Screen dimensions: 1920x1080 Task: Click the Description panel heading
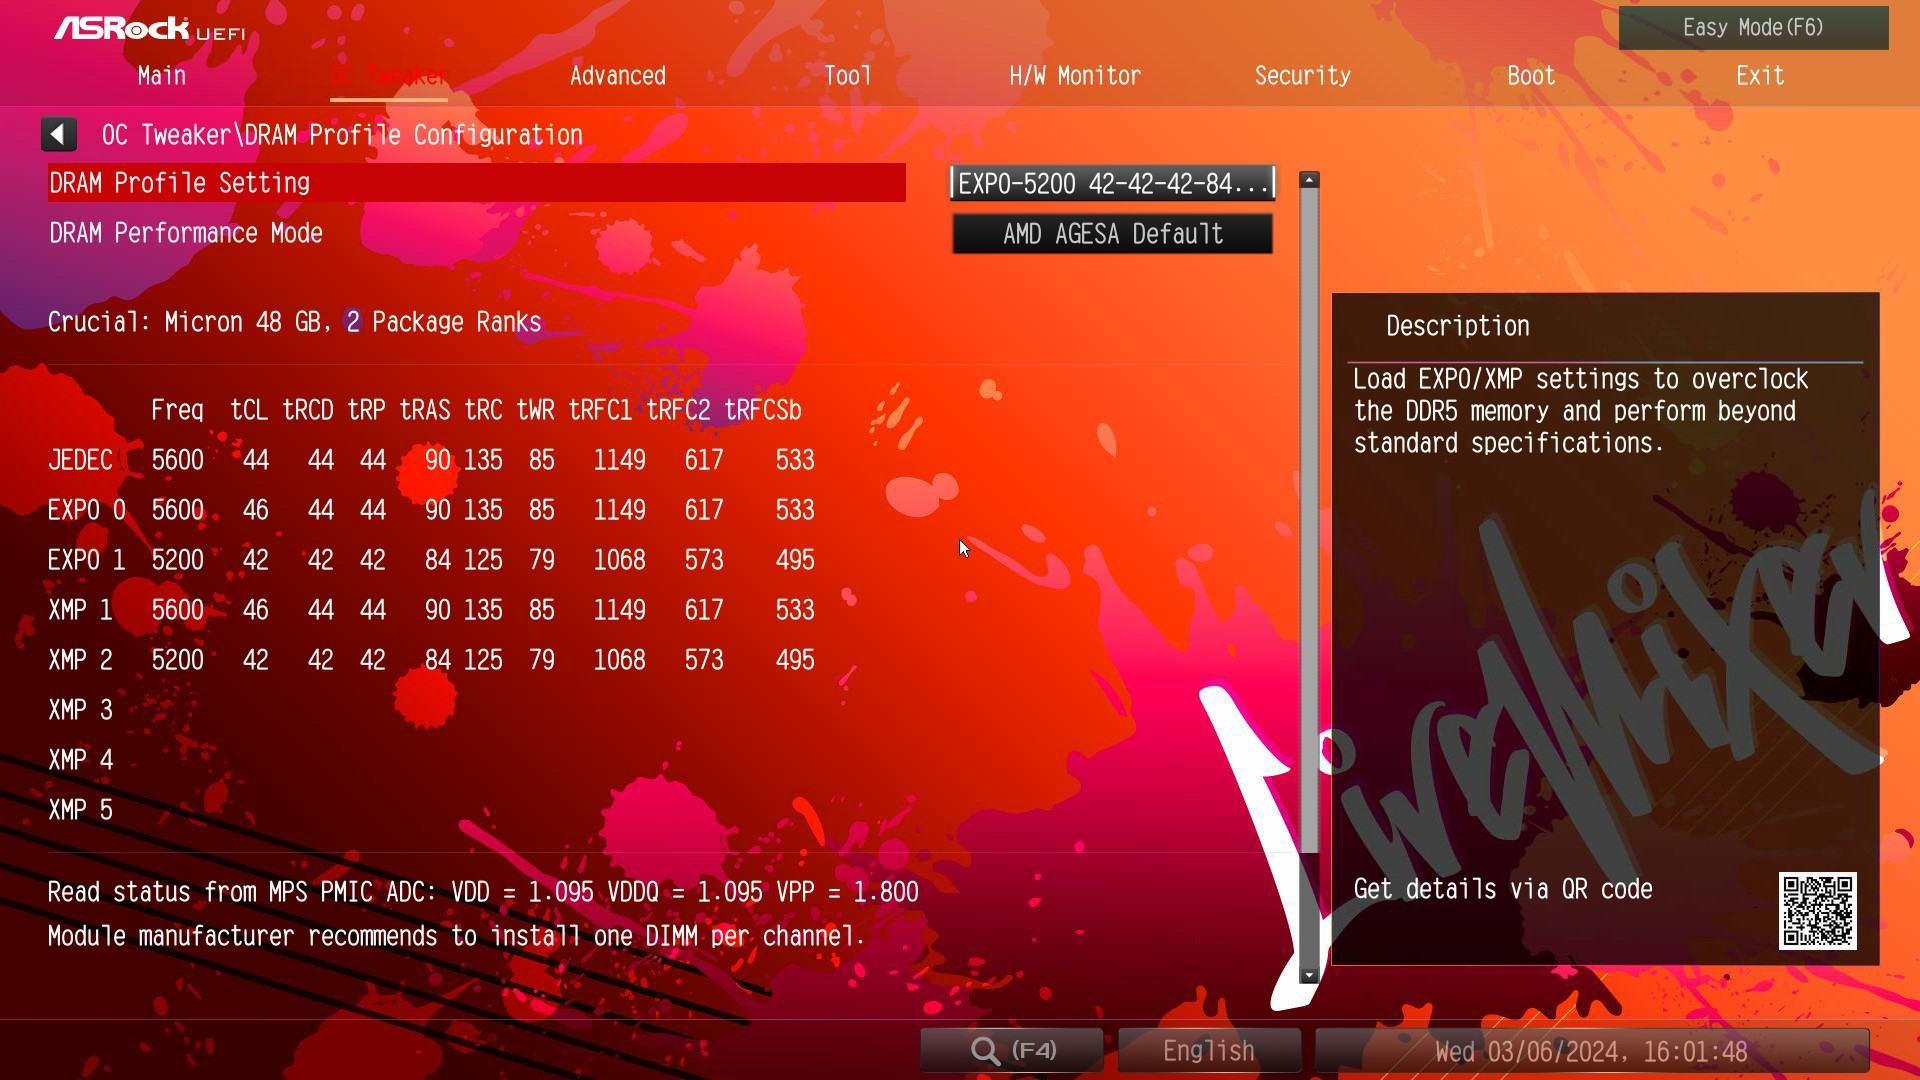coord(1457,326)
